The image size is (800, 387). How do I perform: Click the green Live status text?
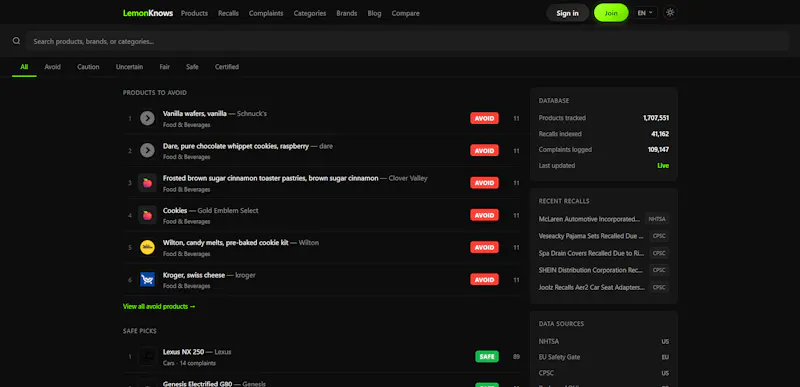[663, 166]
